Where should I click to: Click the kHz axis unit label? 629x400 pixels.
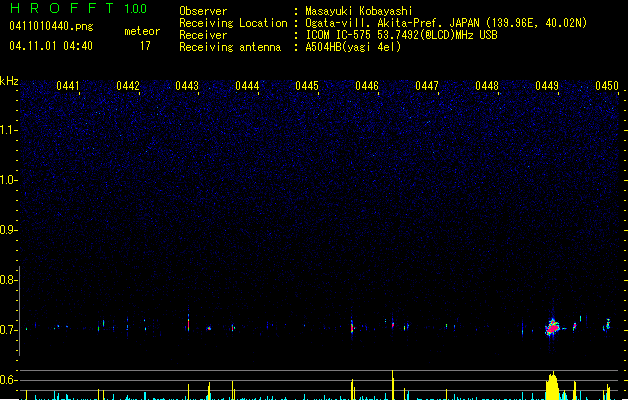[9, 81]
